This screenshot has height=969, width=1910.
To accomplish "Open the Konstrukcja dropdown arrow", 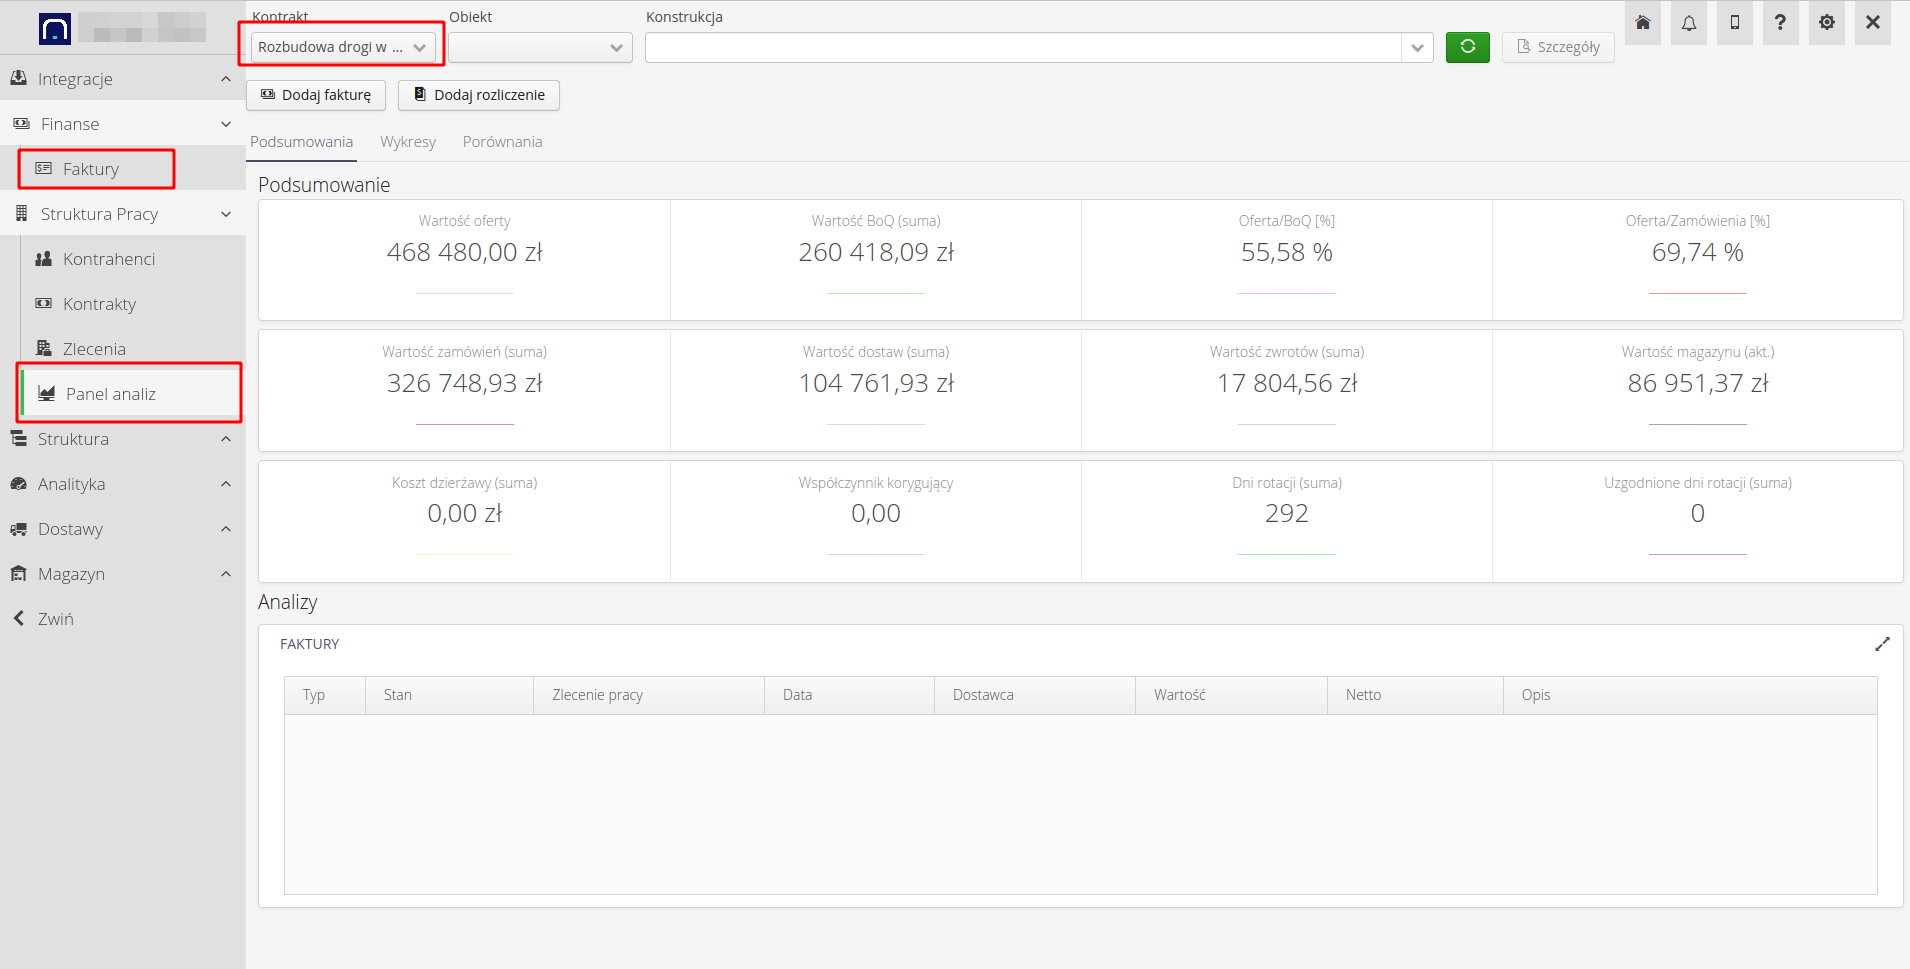I will (x=1417, y=47).
